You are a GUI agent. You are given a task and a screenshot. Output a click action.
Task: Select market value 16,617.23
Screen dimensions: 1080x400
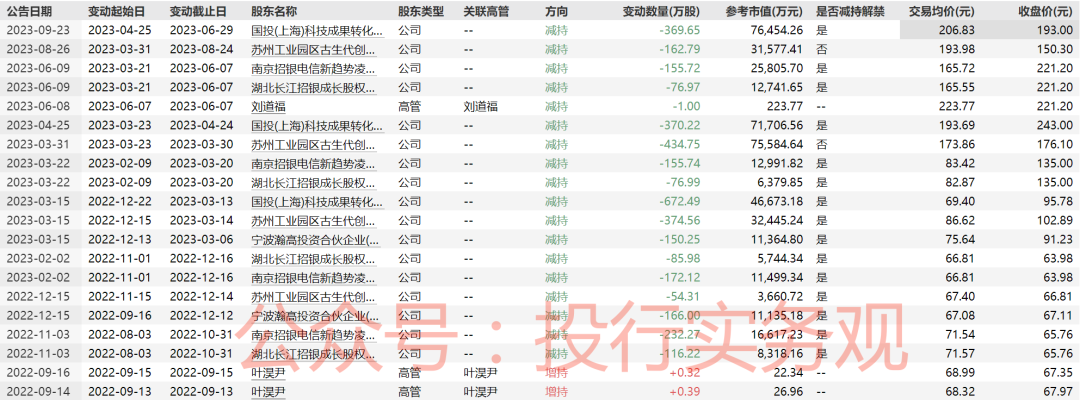(x=777, y=335)
